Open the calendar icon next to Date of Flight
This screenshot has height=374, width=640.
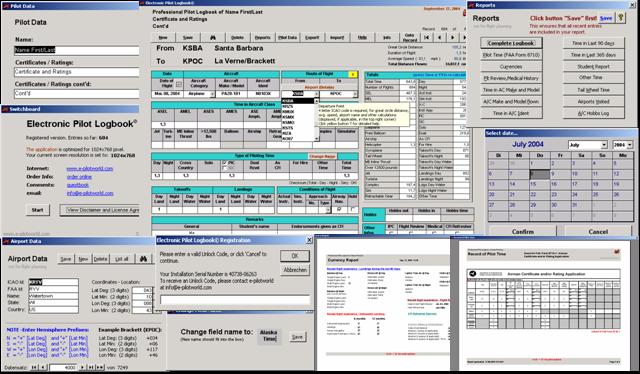178,85
